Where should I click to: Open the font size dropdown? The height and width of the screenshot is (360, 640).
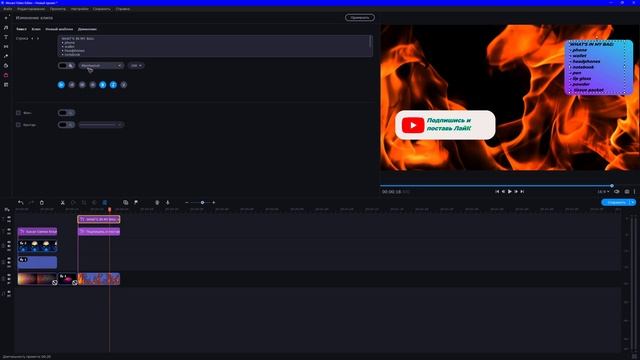point(136,65)
